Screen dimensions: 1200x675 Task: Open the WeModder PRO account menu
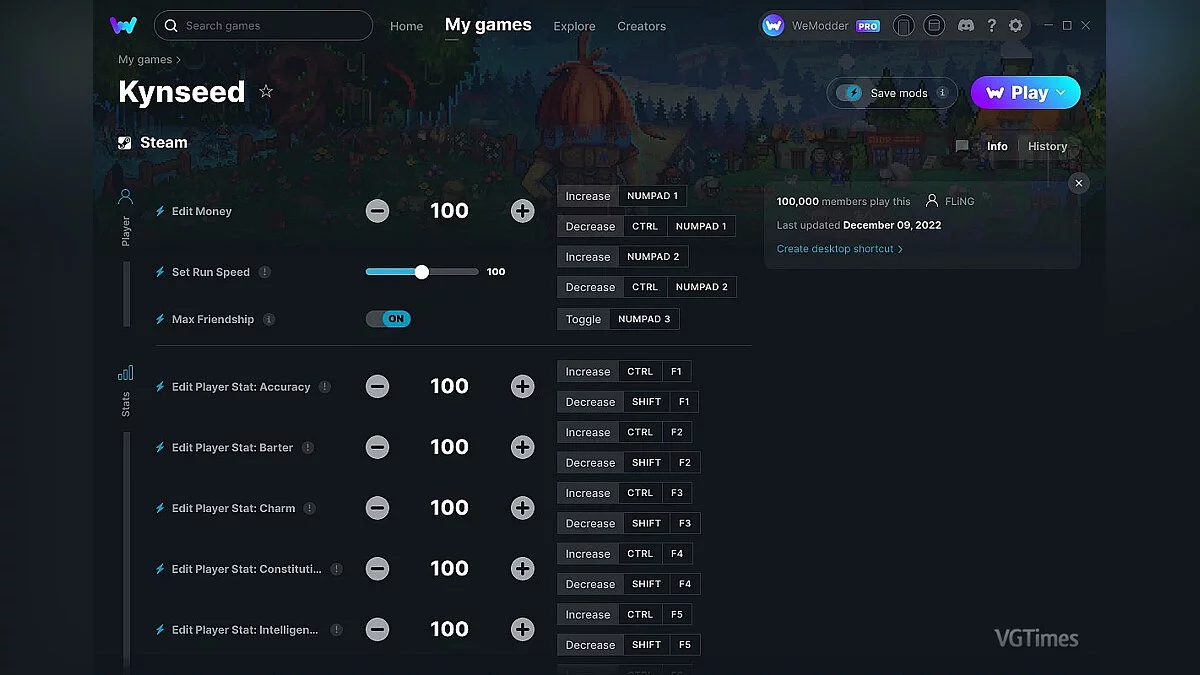[x=822, y=25]
